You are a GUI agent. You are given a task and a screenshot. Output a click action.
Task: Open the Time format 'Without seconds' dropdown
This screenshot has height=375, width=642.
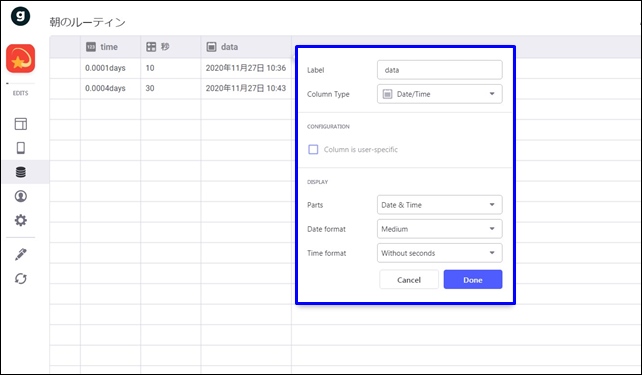(x=439, y=253)
